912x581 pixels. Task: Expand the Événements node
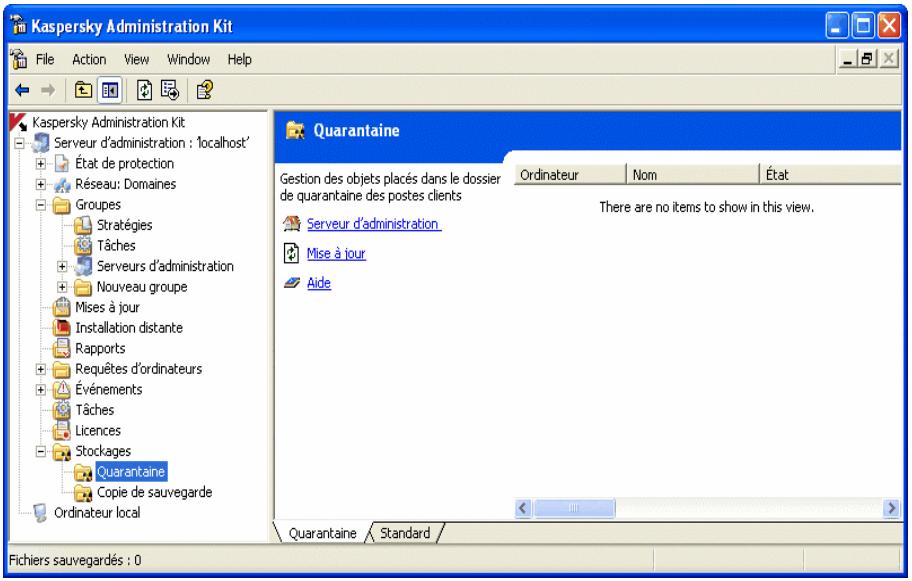click(x=41, y=390)
